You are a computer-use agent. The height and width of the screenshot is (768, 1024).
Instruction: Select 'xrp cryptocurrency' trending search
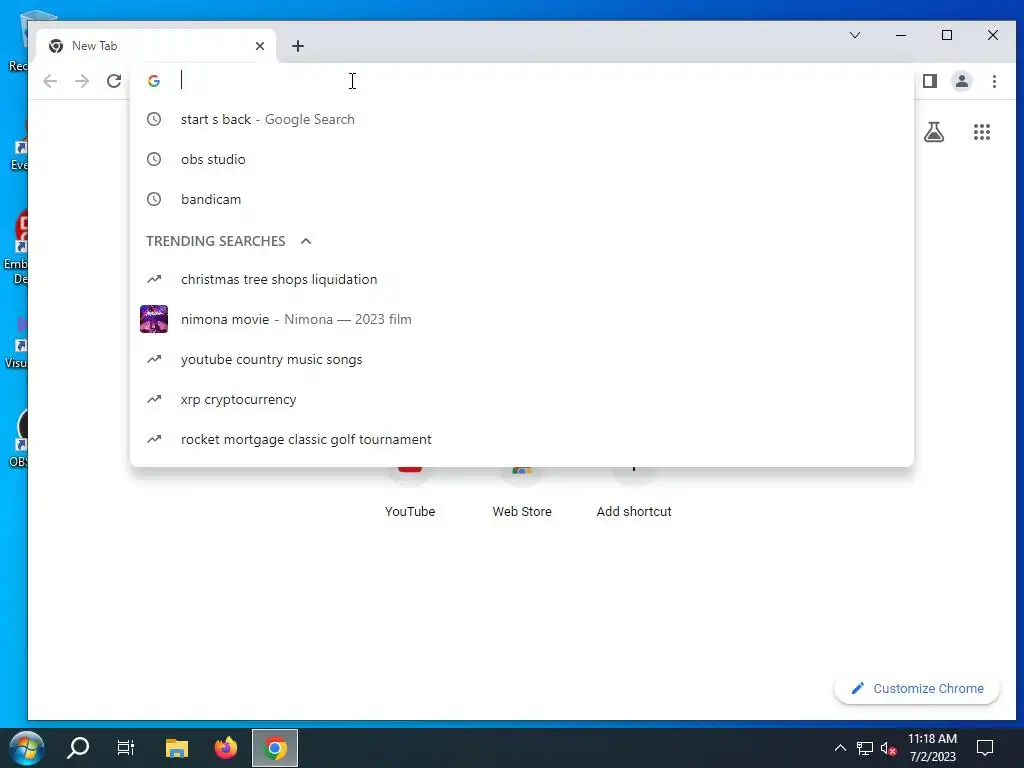point(522,400)
